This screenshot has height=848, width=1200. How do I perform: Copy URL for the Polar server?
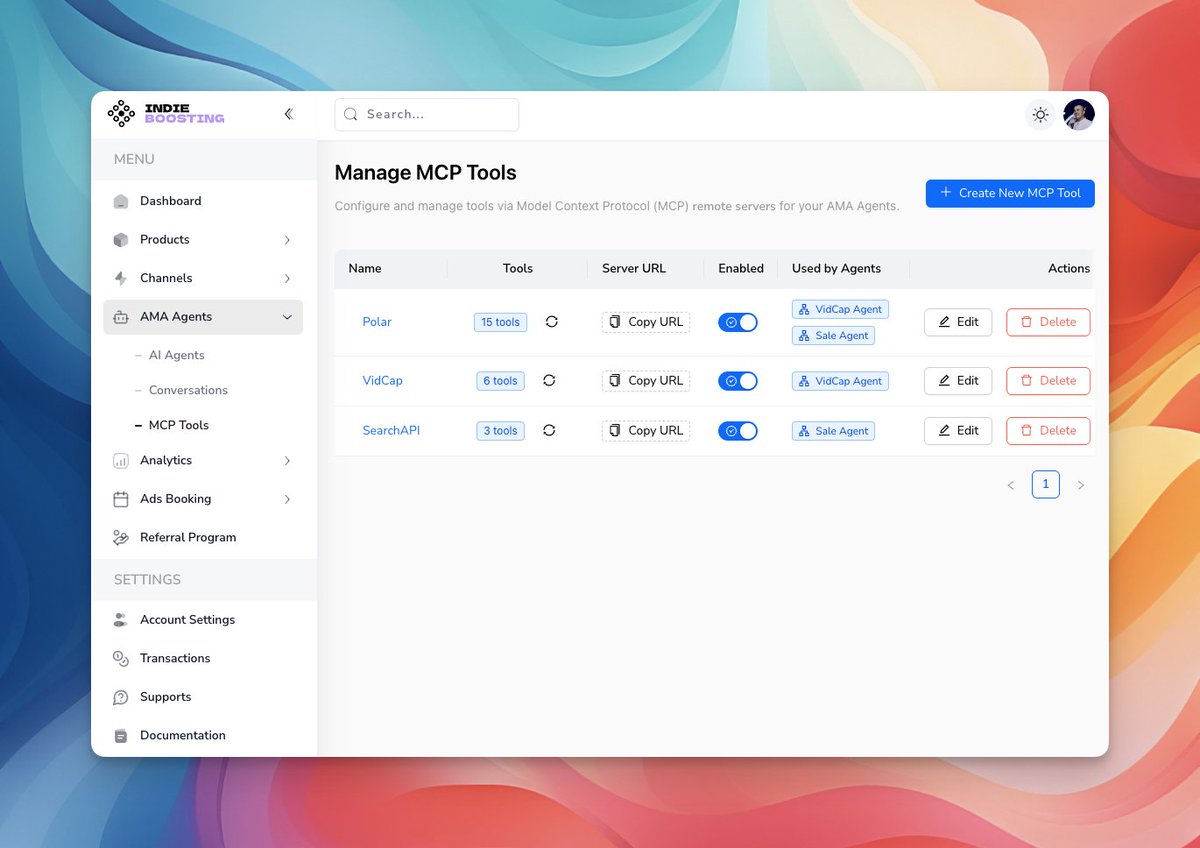pos(646,322)
